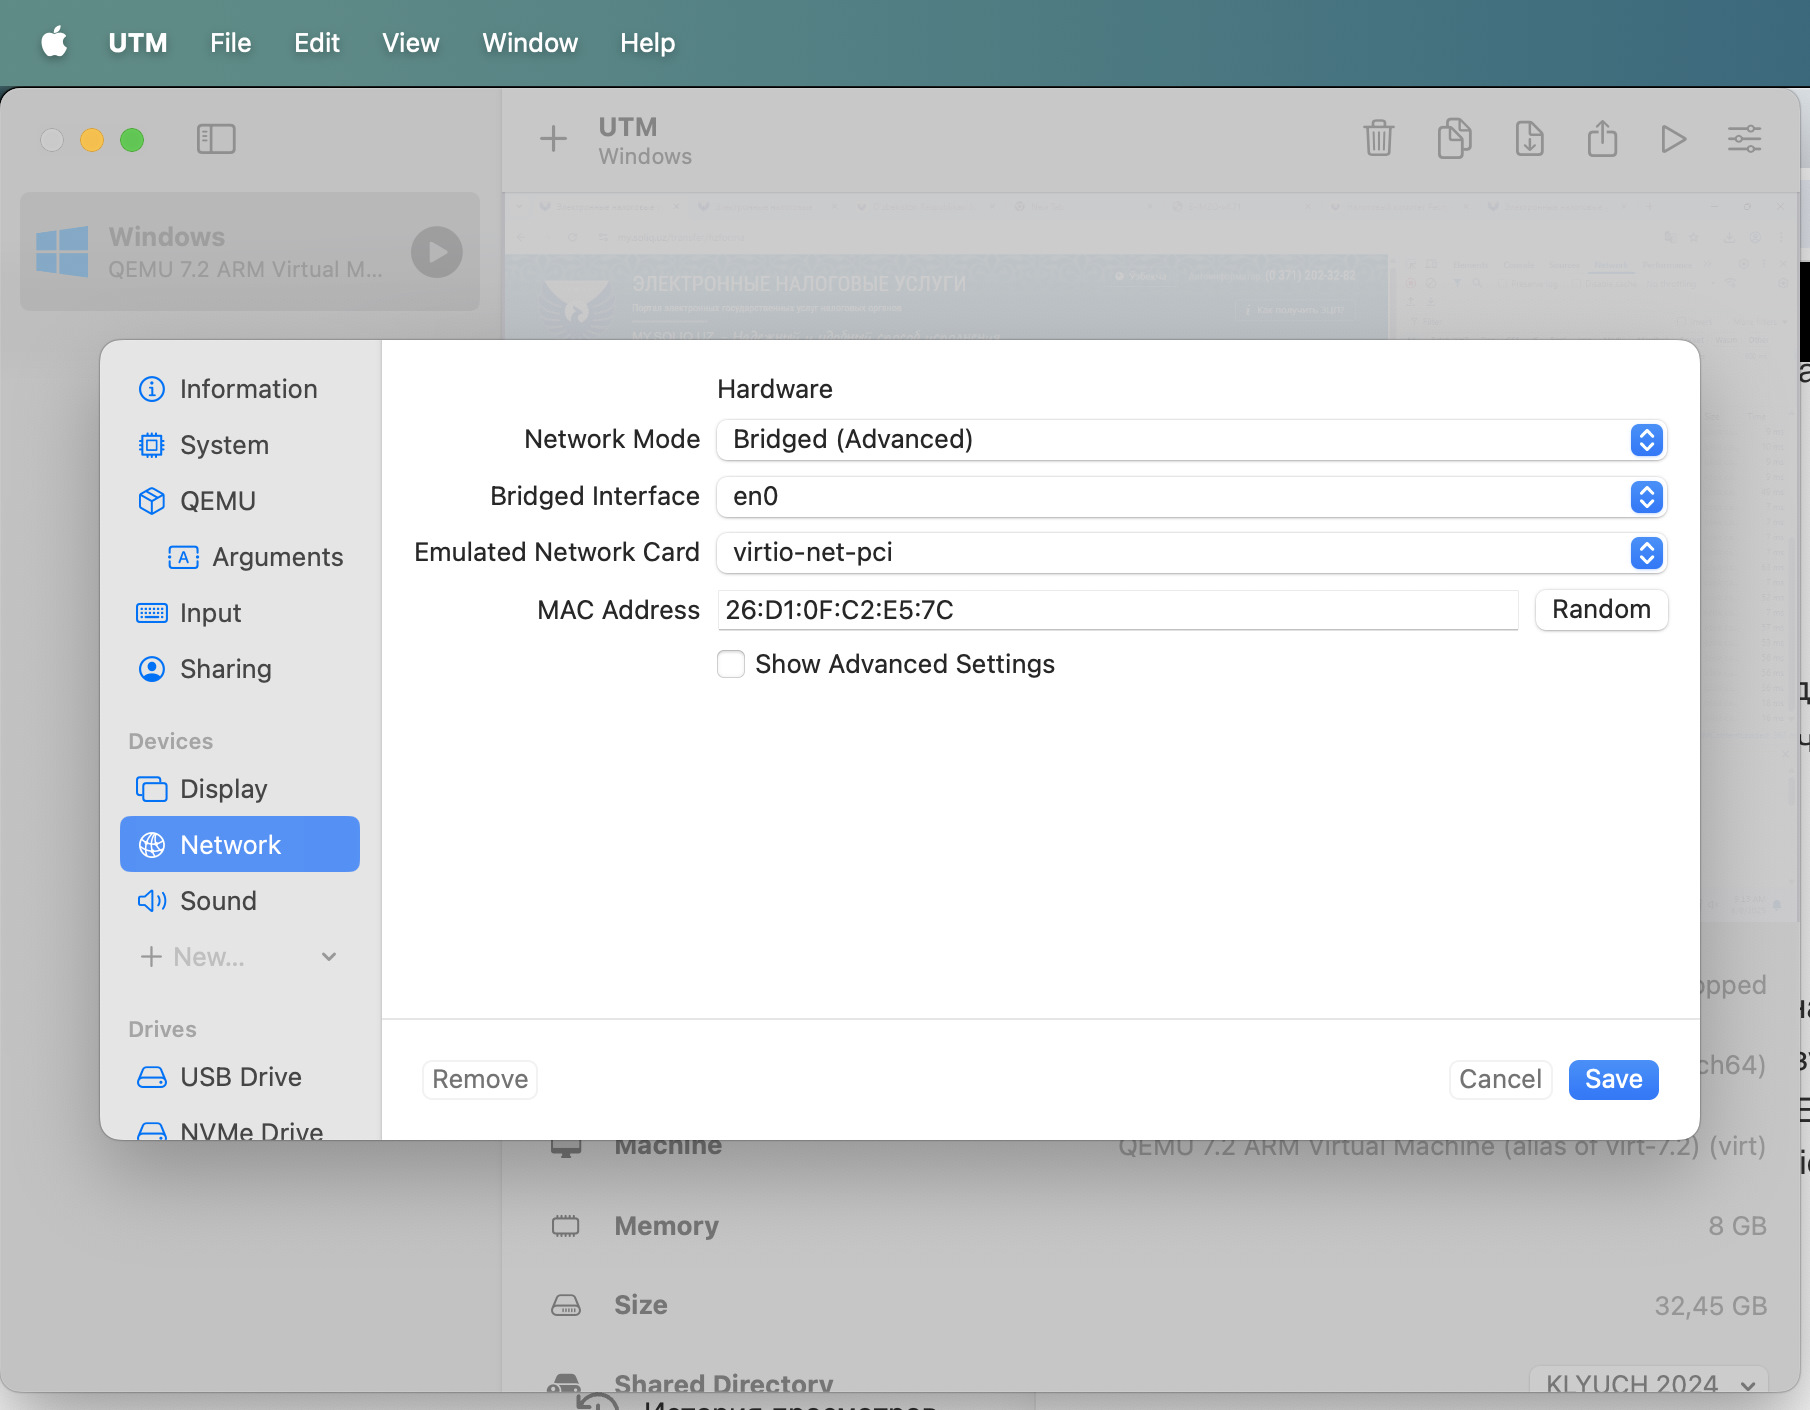Image resolution: width=1810 pixels, height=1410 pixels.
Task: Click the clone VM icon in toolbar
Action: tap(1454, 139)
